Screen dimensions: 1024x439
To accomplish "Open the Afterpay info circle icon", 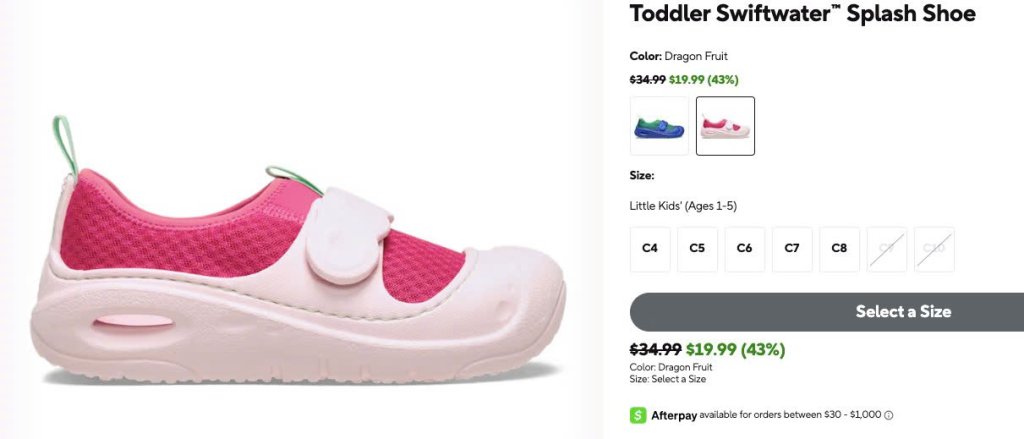I will coord(888,415).
